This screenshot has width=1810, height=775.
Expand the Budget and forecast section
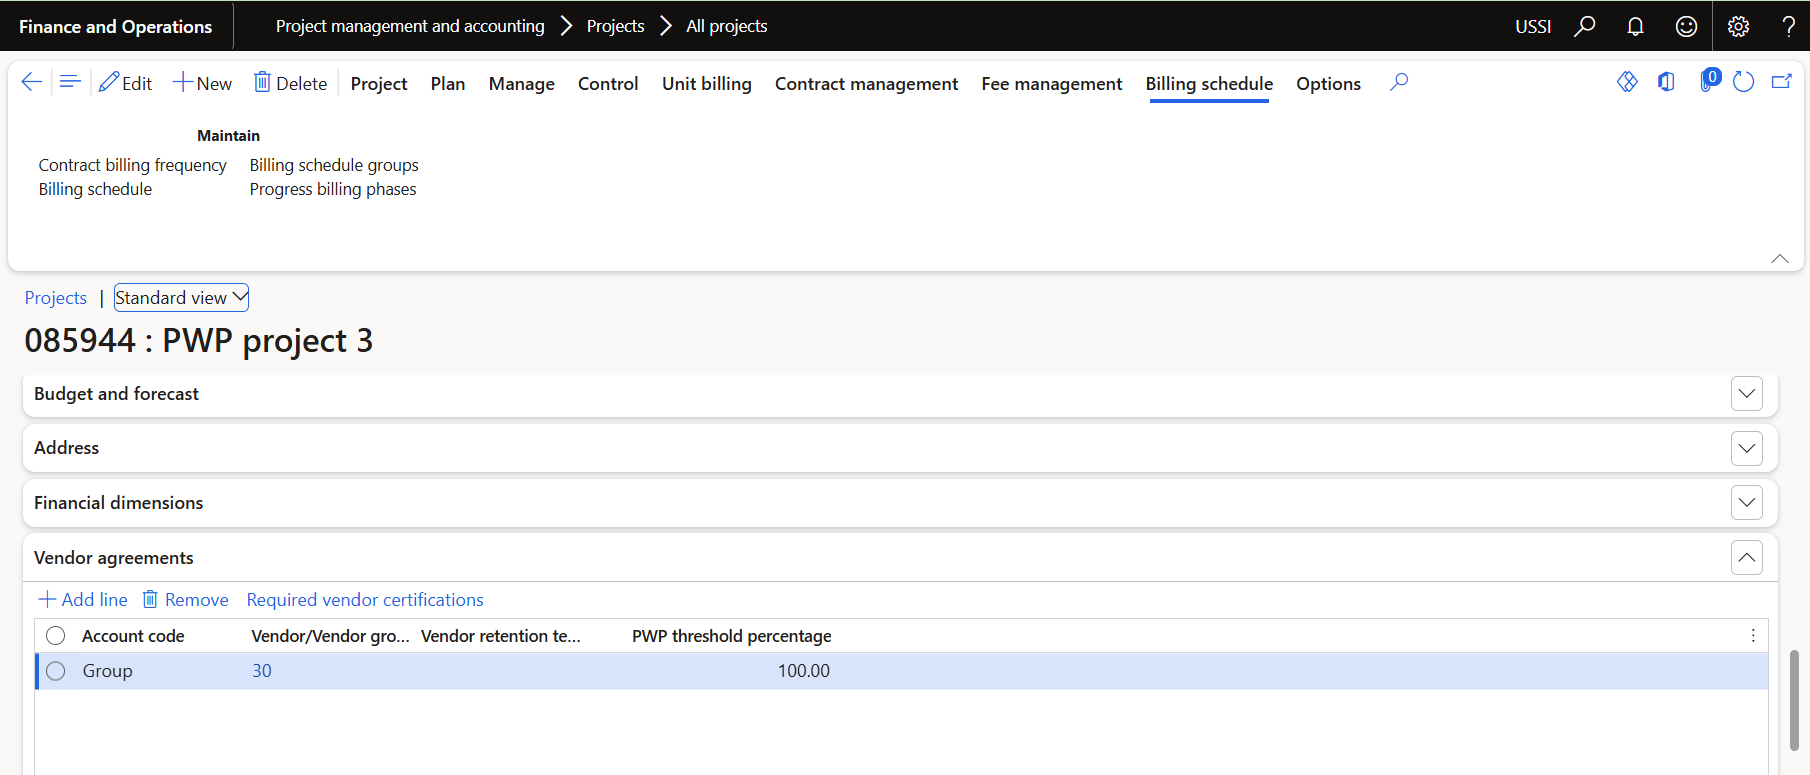1746,394
